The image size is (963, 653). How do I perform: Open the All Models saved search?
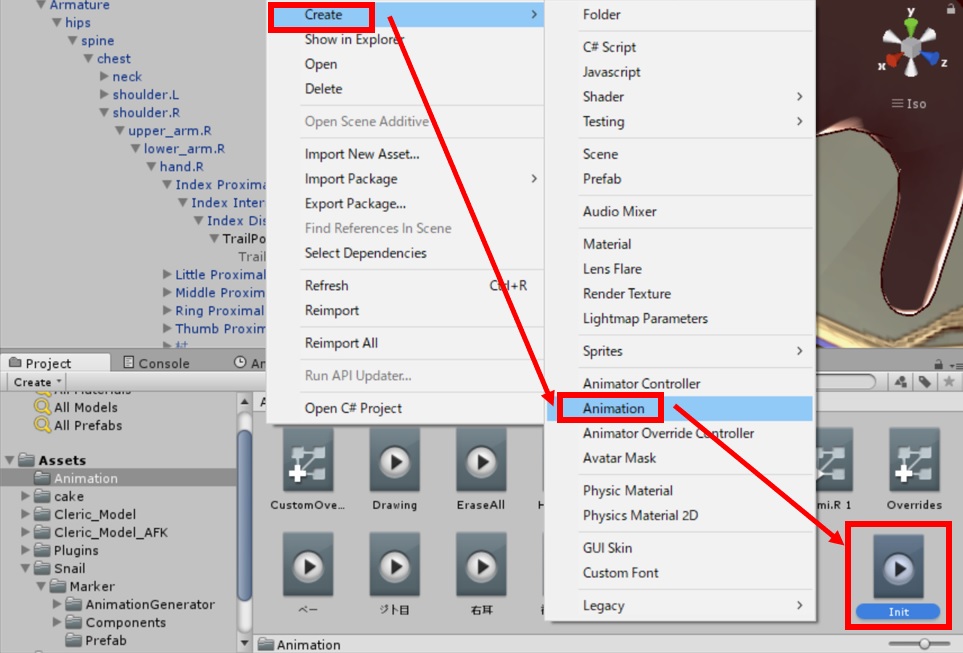tap(85, 407)
